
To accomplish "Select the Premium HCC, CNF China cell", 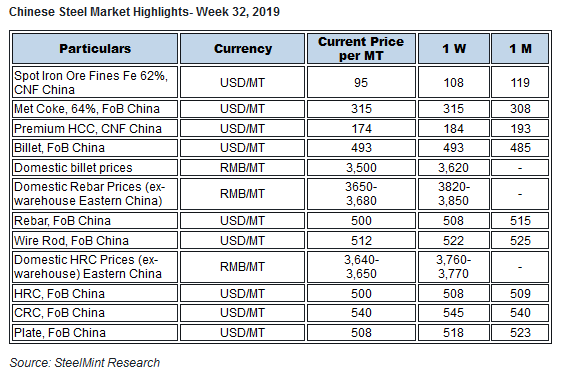I will point(95,128).
